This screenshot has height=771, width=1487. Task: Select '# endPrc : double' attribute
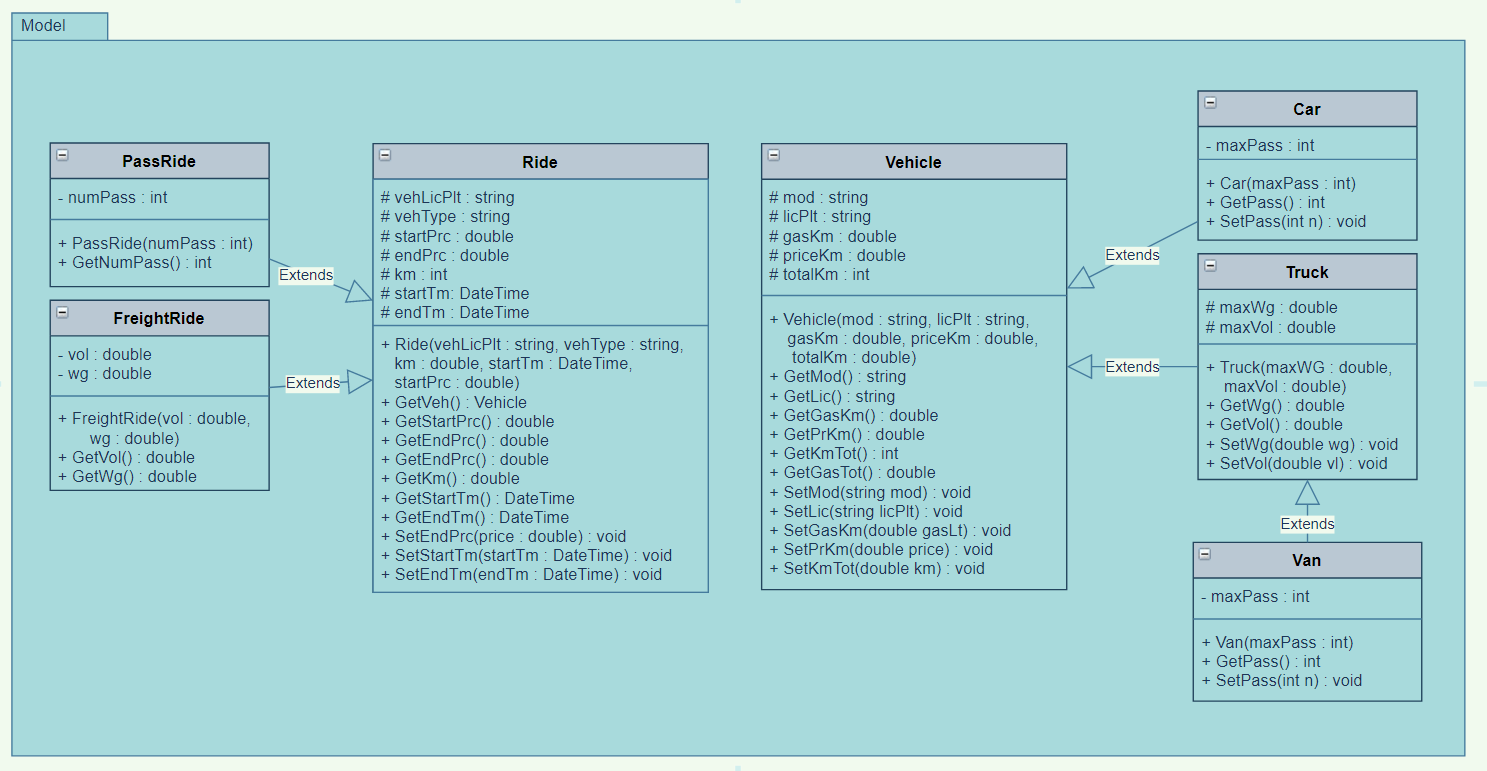444,255
